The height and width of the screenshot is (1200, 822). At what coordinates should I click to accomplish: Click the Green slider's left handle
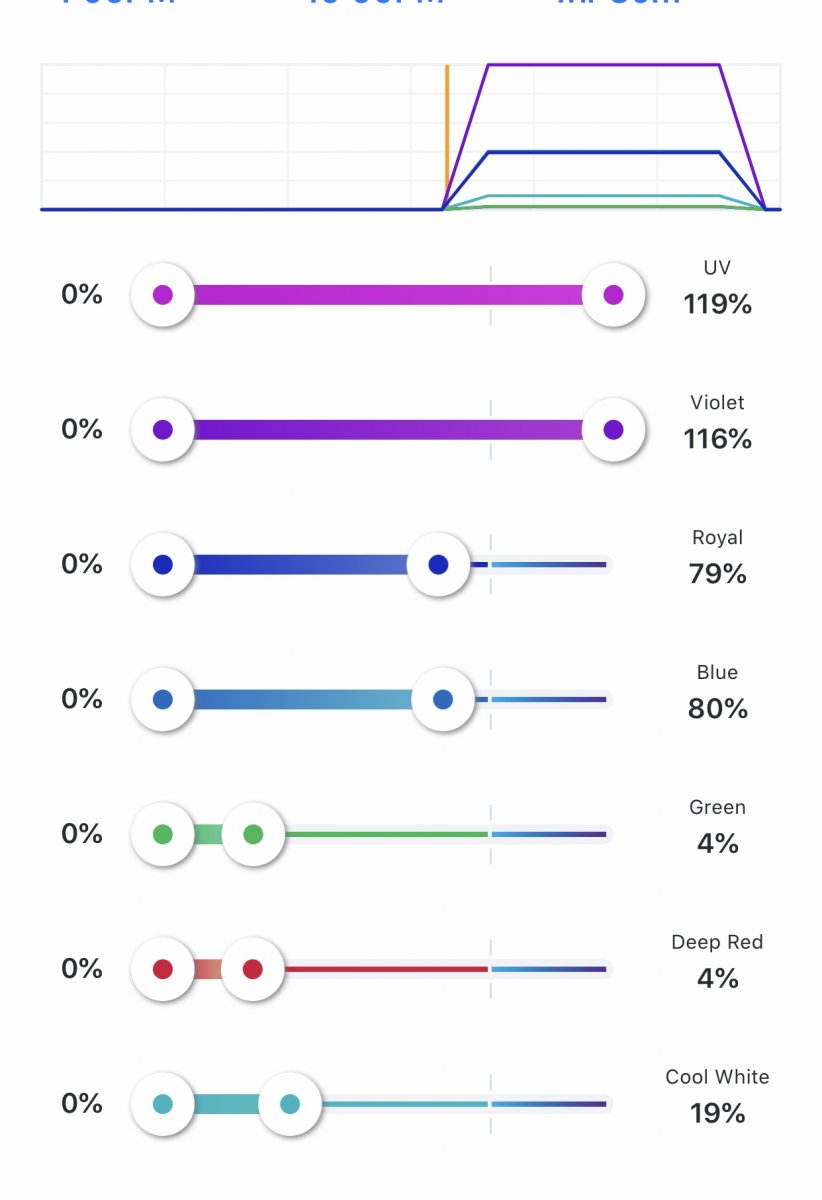point(163,834)
